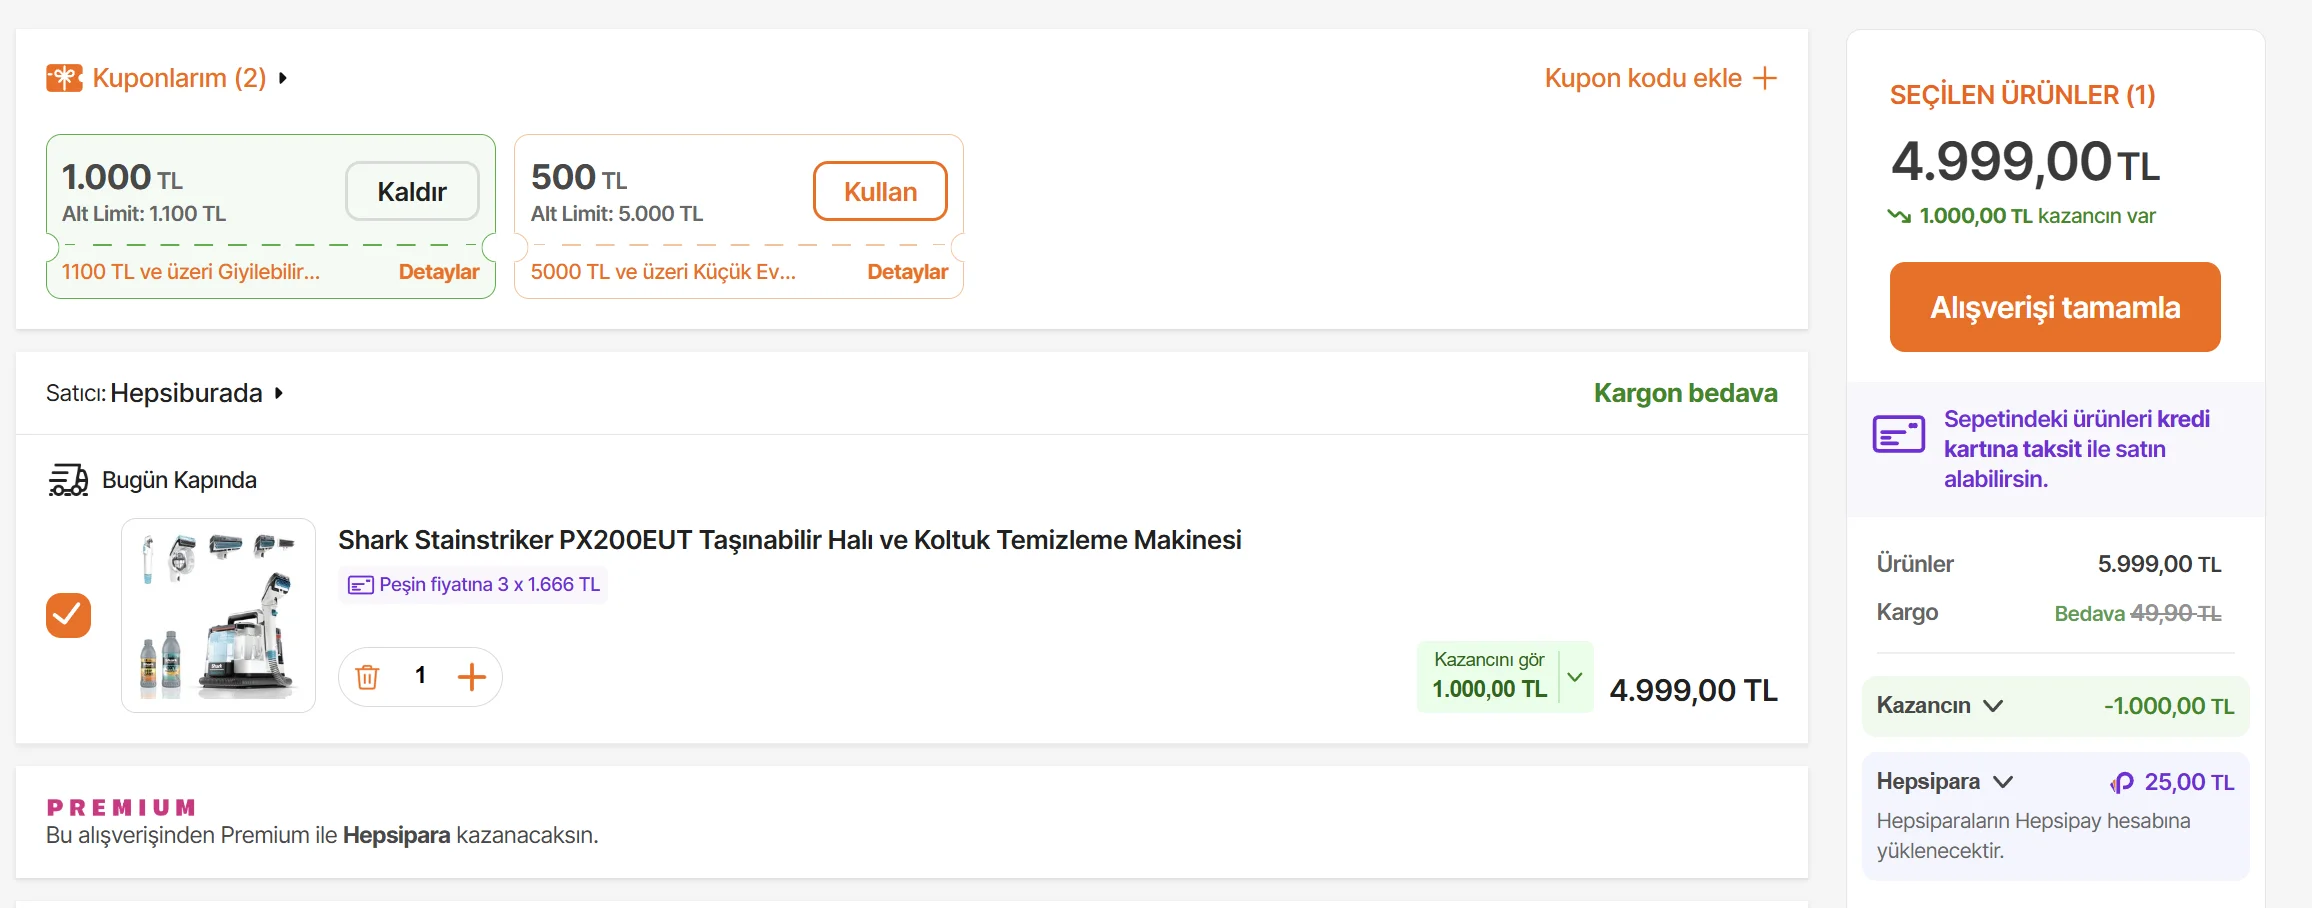The width and height of the screenshot is (2312, 908).
Task: Click Alışverişi tamamla to complete checkout
Action: (2054, 307)
